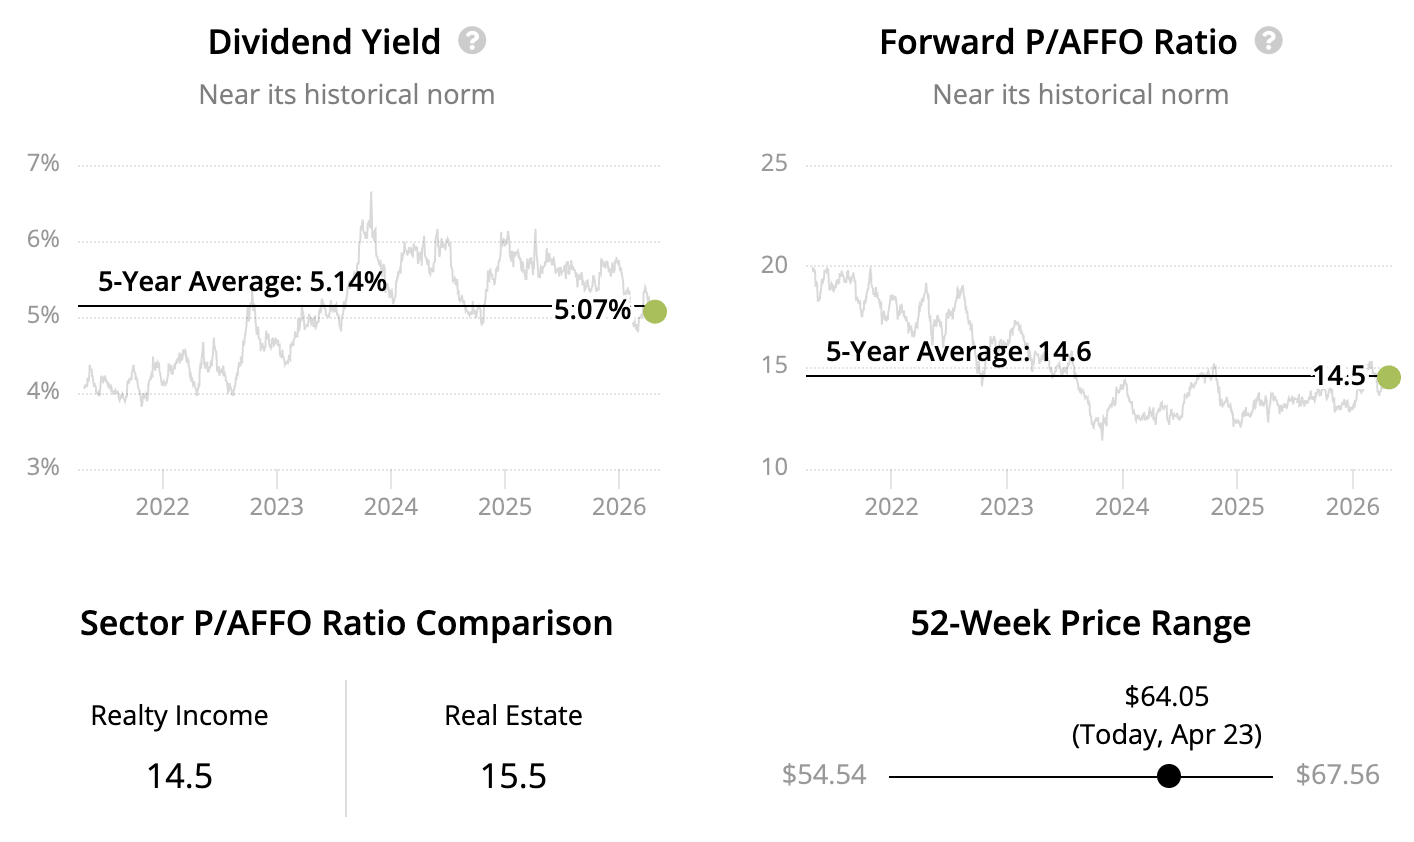Click the Forward P/AFFO Ratio help icon
Viewport: 1414px width, 842px height.
tap(1269, 41)
